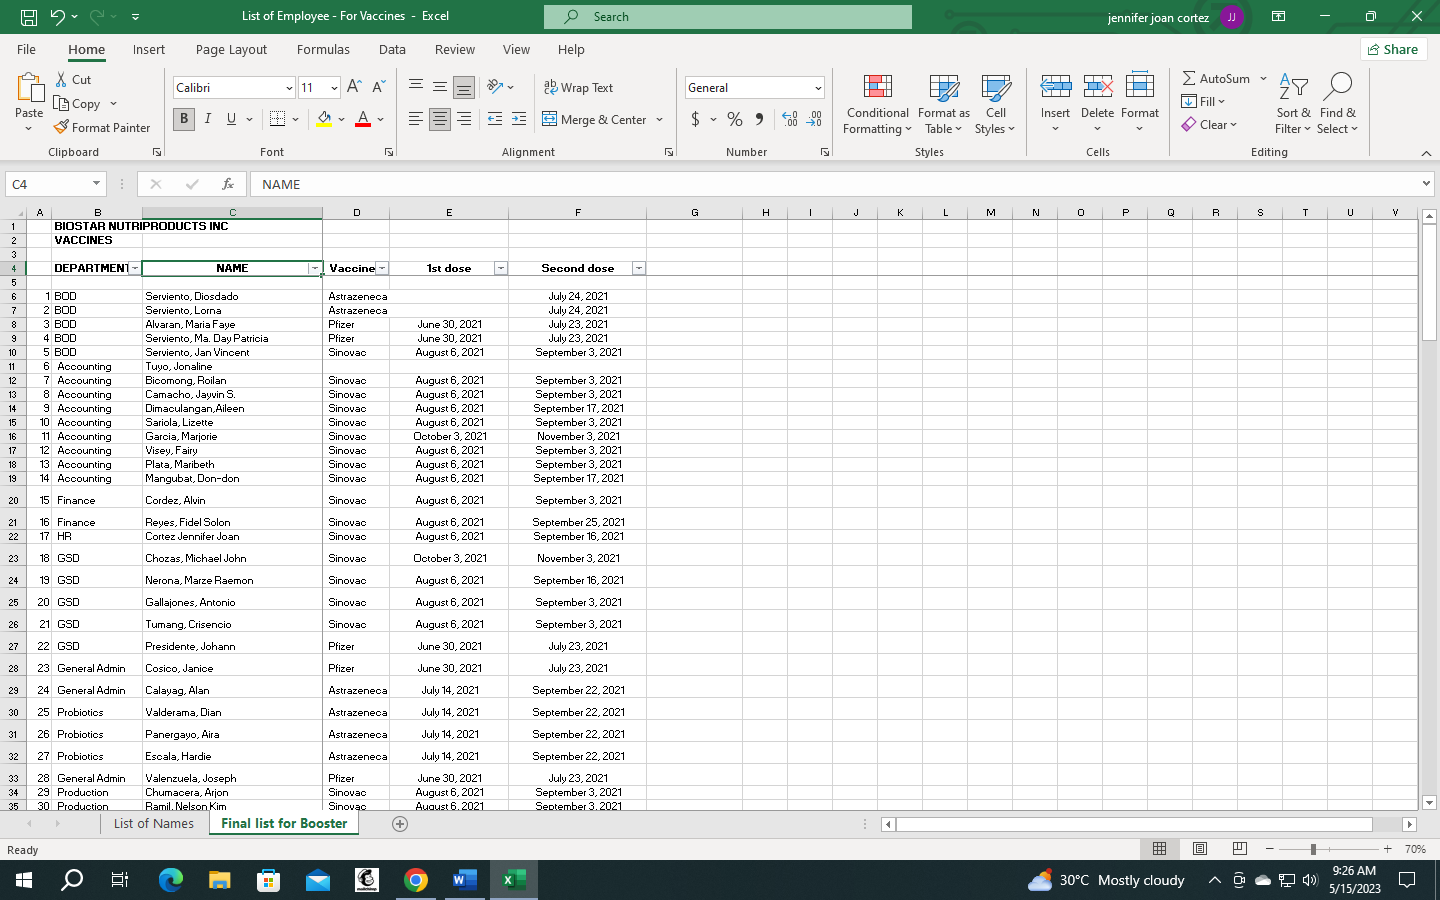
Task: Open the Vaccine column filter dropdown
Action: tap(382, 268)
